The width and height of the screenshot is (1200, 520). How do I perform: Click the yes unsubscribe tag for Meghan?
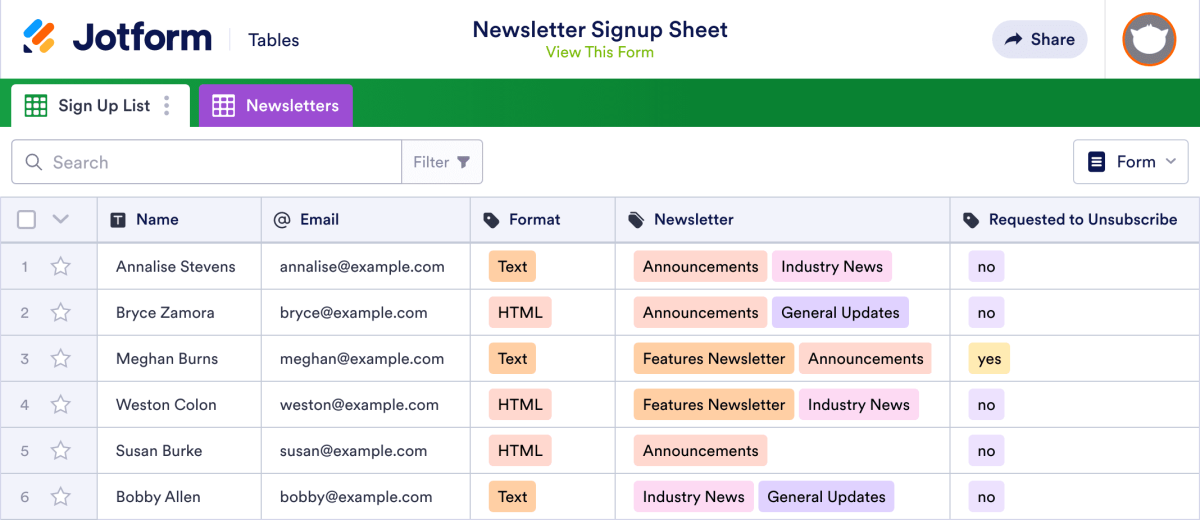(989, 358)
